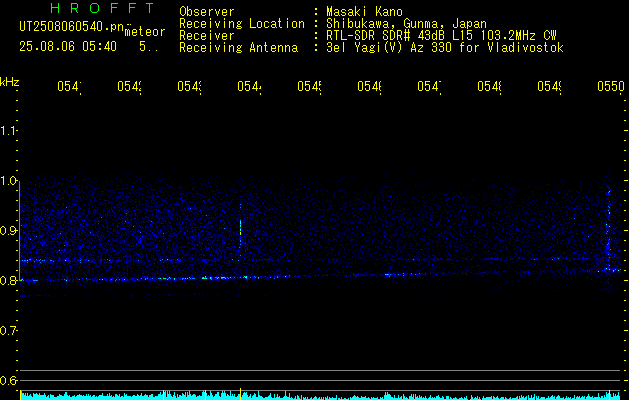The width and height of the screenshot is (629, 400).
Task: Click the Receiver label
Action: tap(207, 36)
